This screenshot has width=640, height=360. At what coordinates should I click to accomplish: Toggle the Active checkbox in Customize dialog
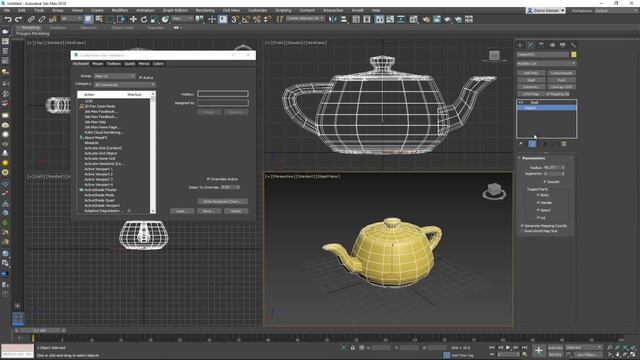140,77
